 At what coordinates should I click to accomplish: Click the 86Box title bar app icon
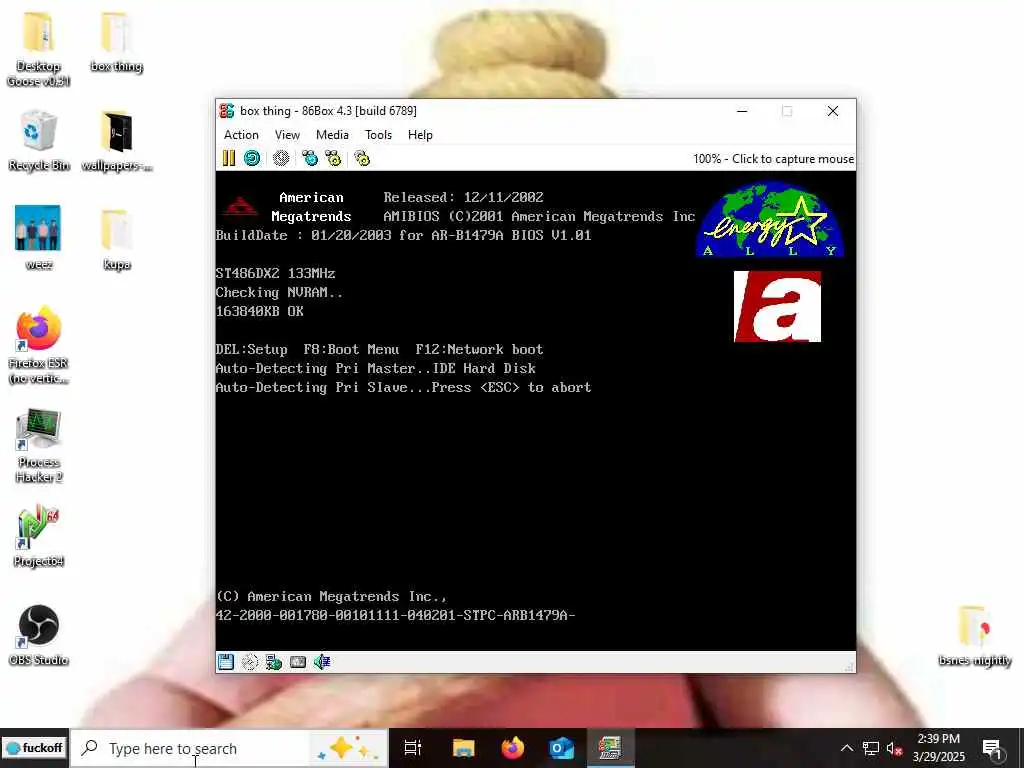227,111
